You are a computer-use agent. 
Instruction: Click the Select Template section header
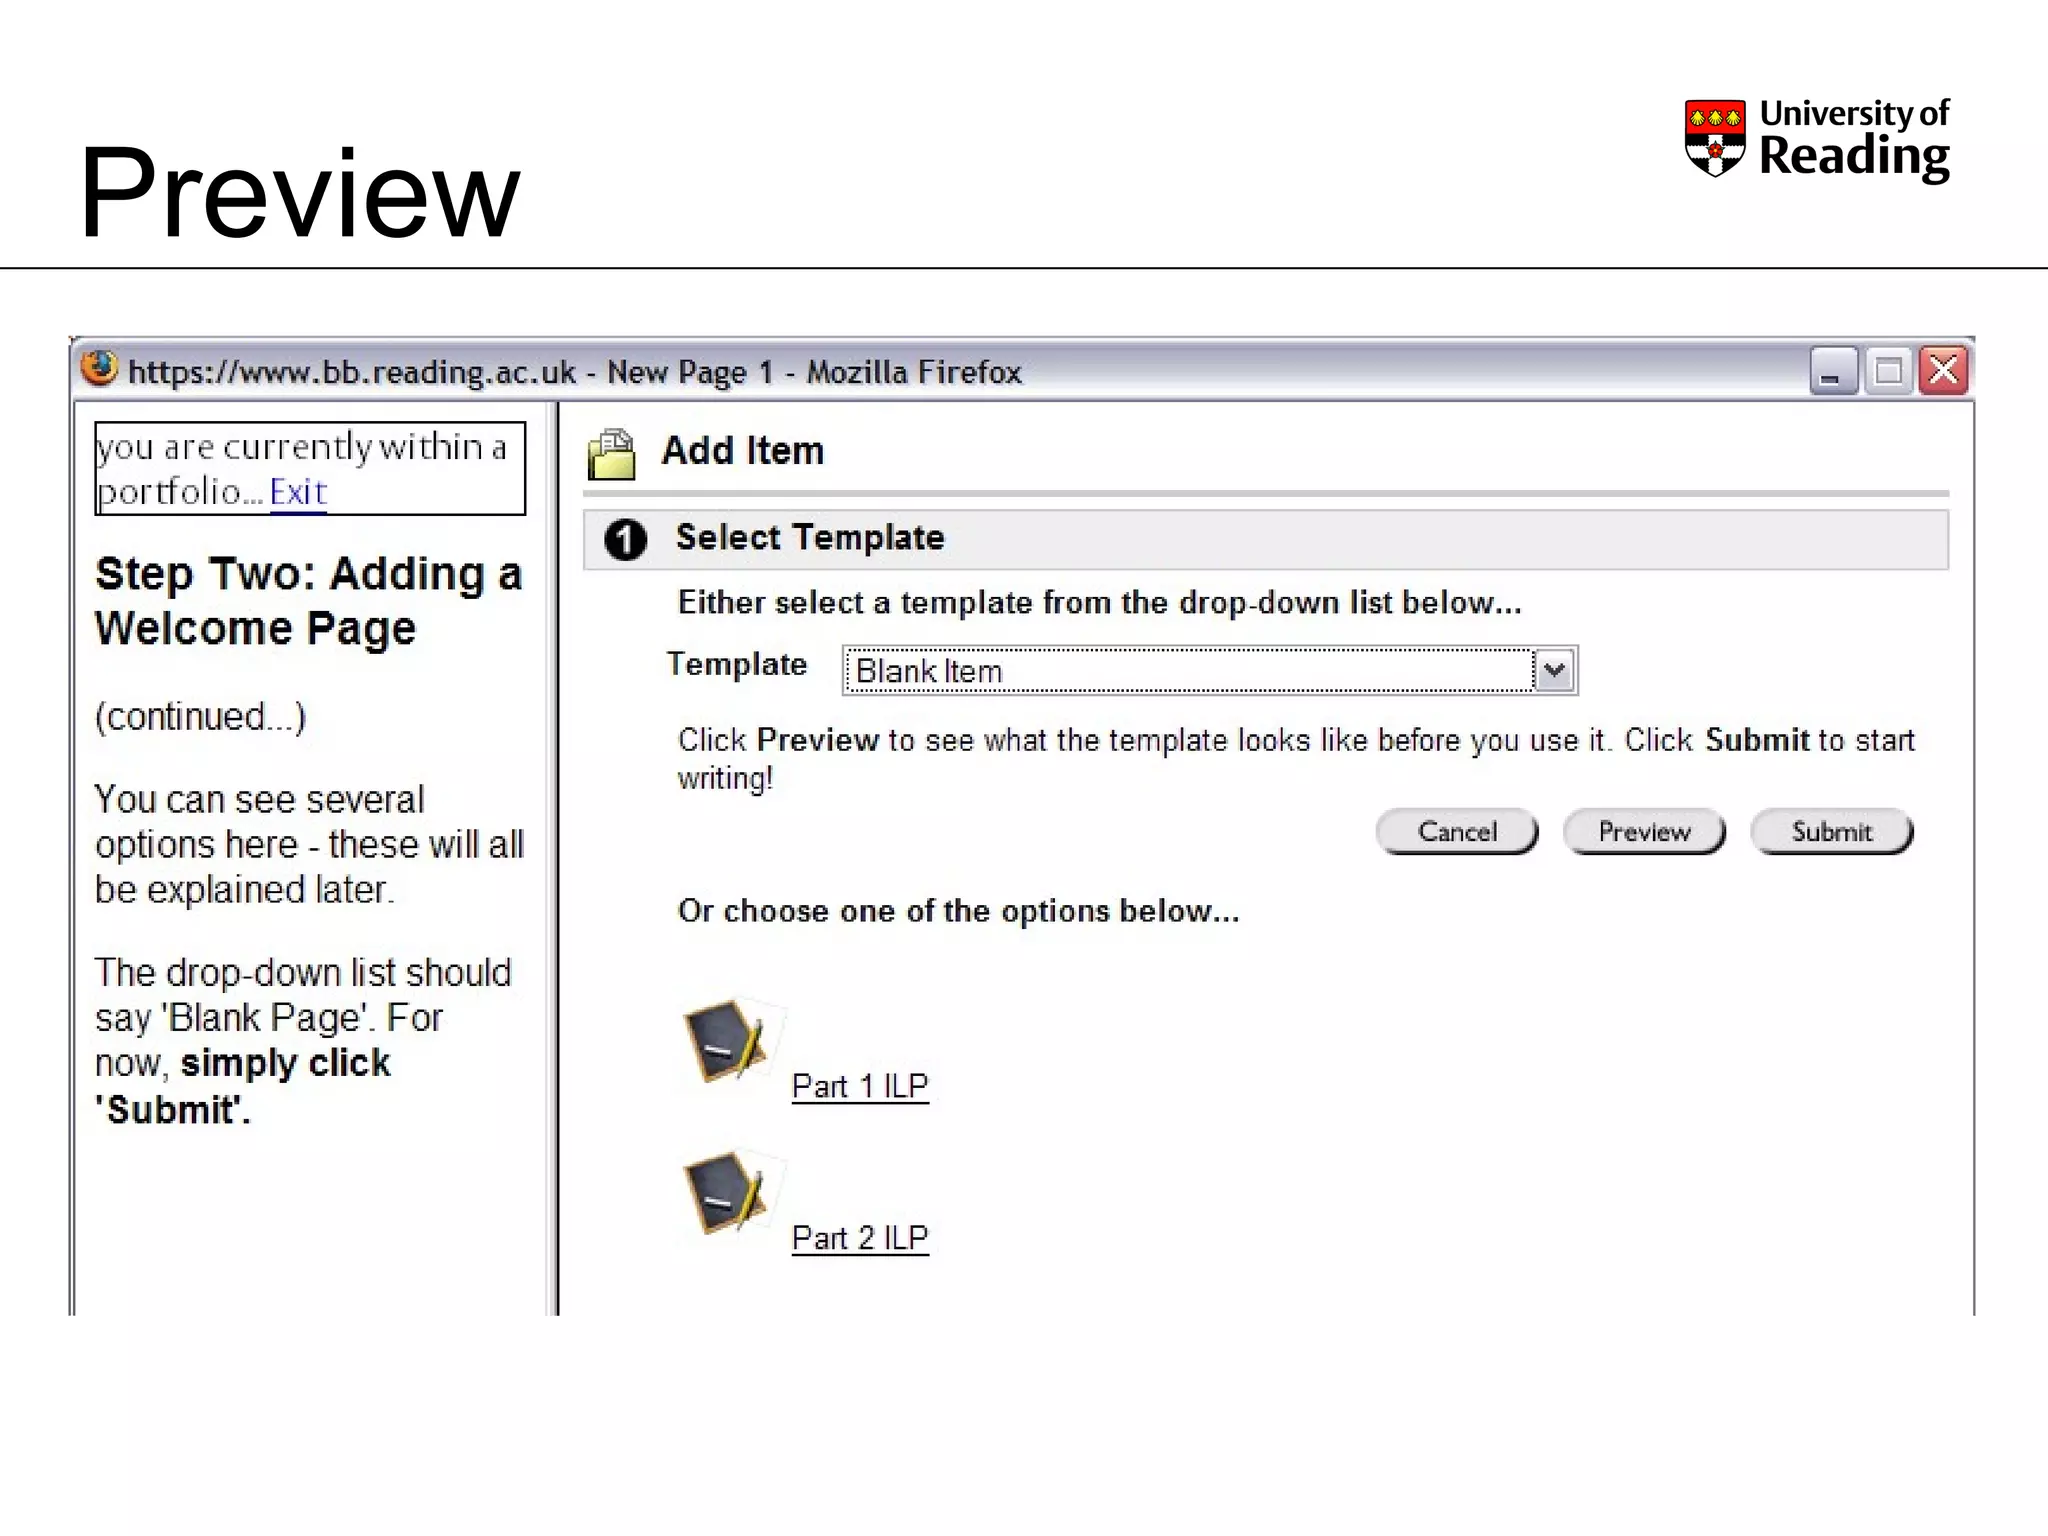(810, 538)
